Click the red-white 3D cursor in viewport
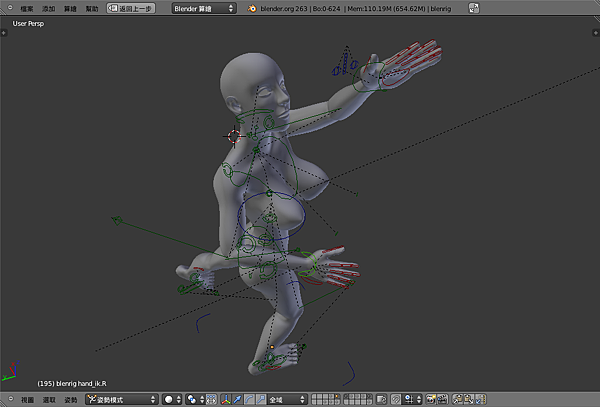The width and height of the screenshot is (600, 407). (x=235, y=135)
